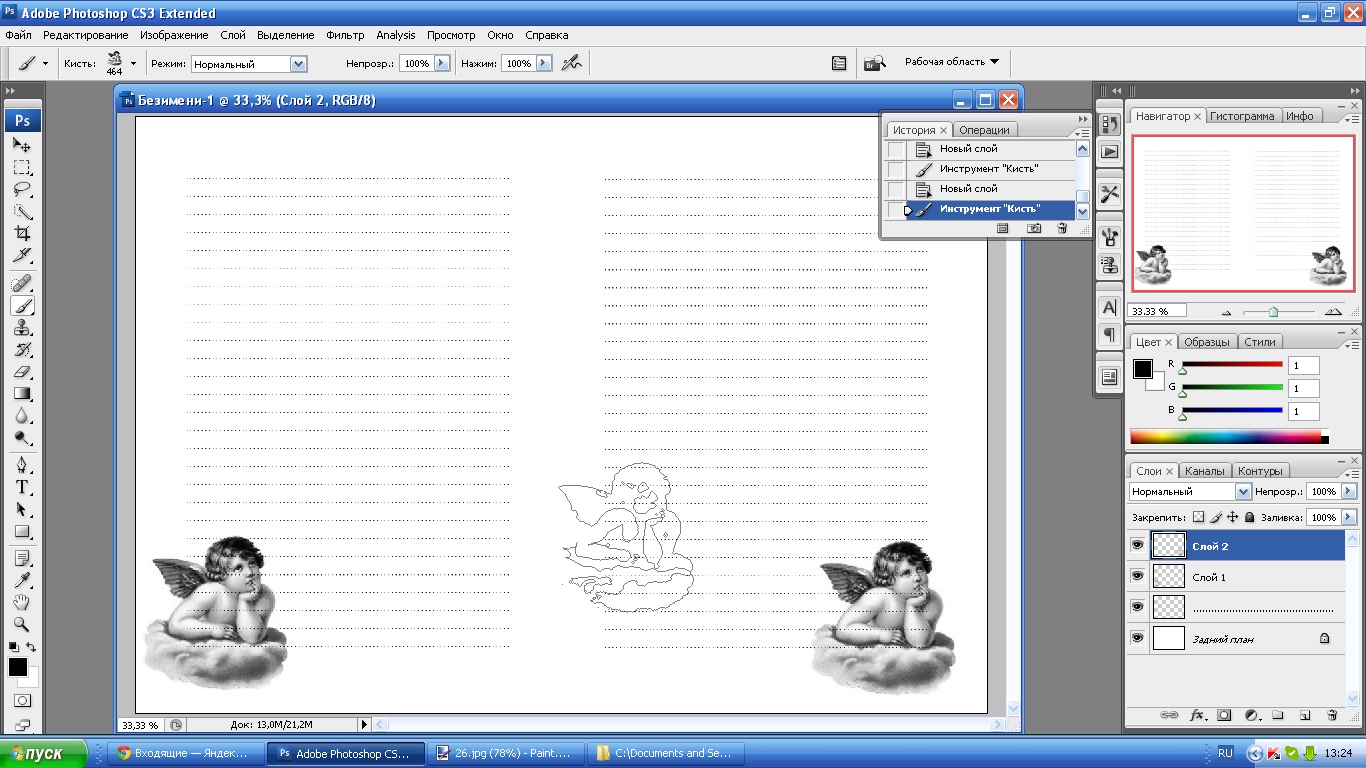Hide the Задний план layer

[x=1137, y=638]
